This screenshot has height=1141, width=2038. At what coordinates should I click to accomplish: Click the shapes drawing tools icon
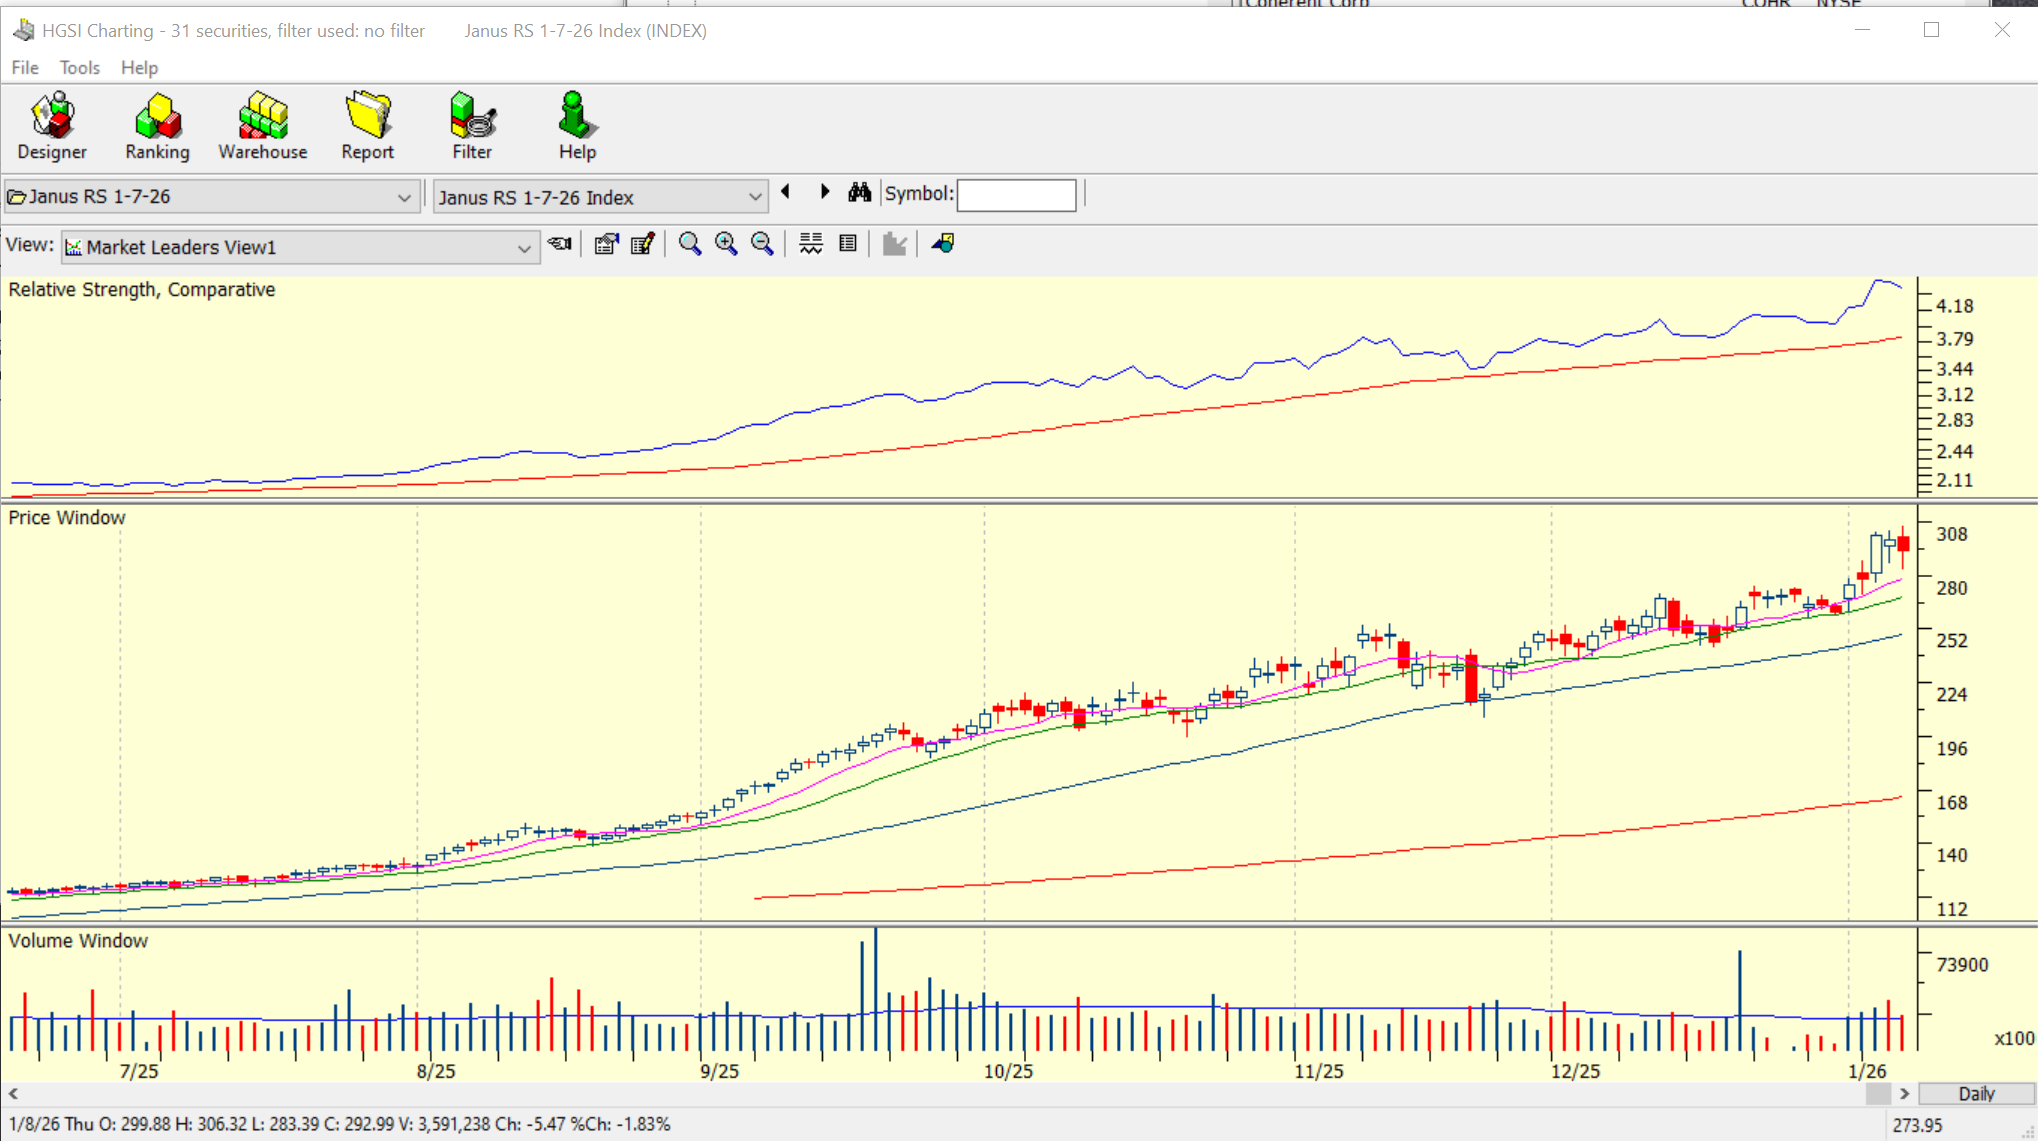(x=942, y=244)
